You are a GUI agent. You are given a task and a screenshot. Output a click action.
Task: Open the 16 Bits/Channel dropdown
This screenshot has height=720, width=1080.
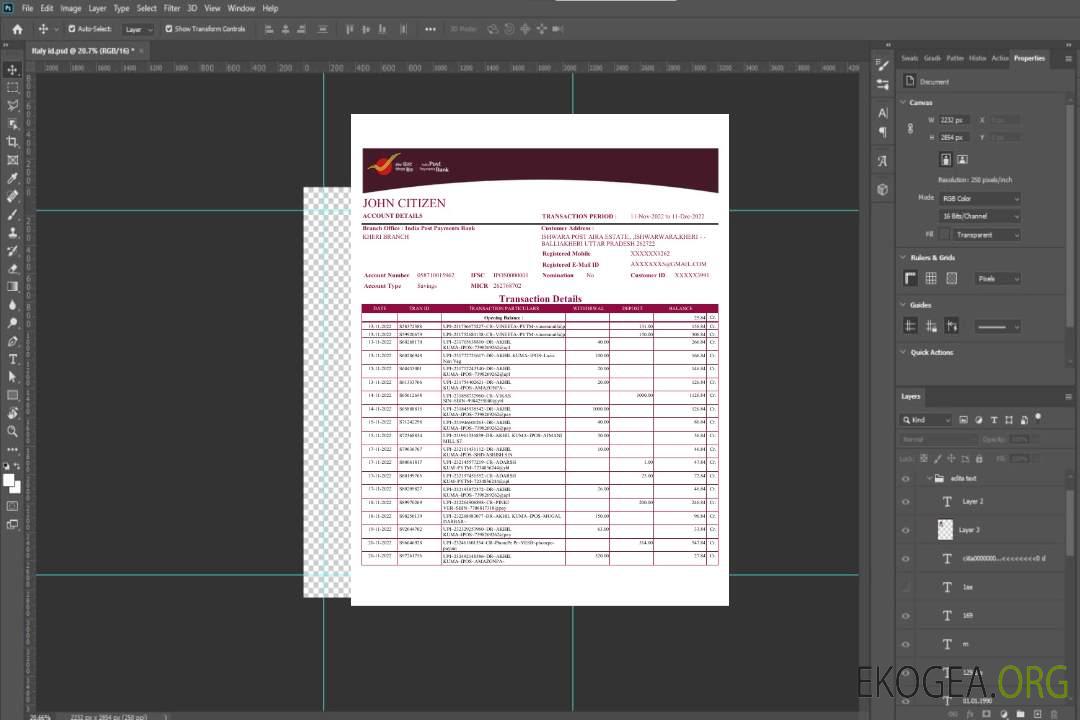(x=979, y=216)
